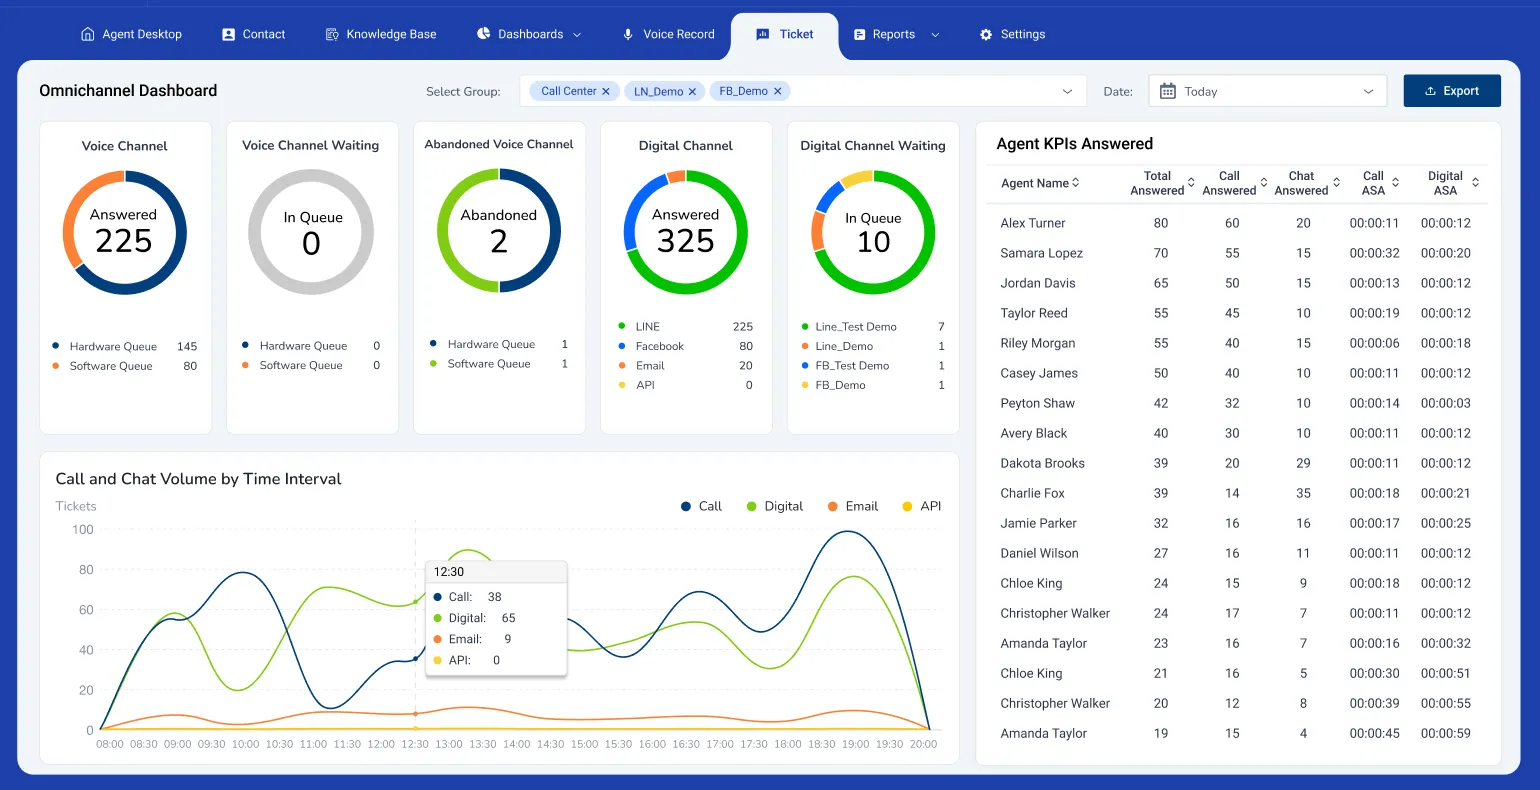1540x790 pixels.
Task: Expand the Today date range dropdown
Action: click(x=1370, y=90)
